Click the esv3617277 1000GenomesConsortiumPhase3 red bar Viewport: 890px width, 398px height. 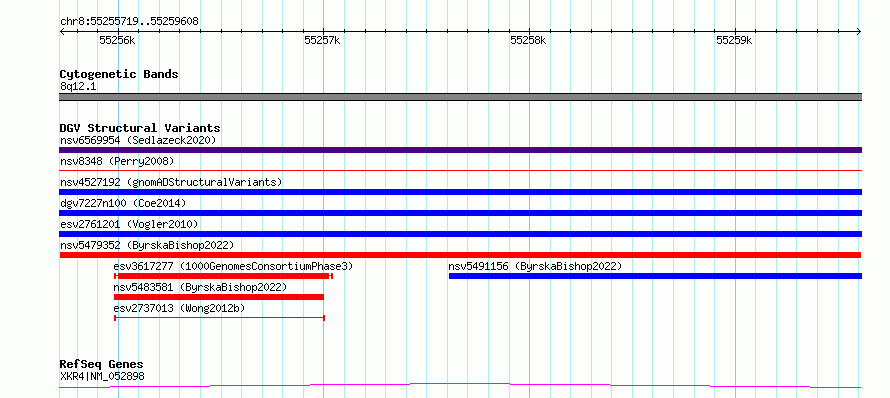click(223, 276)
